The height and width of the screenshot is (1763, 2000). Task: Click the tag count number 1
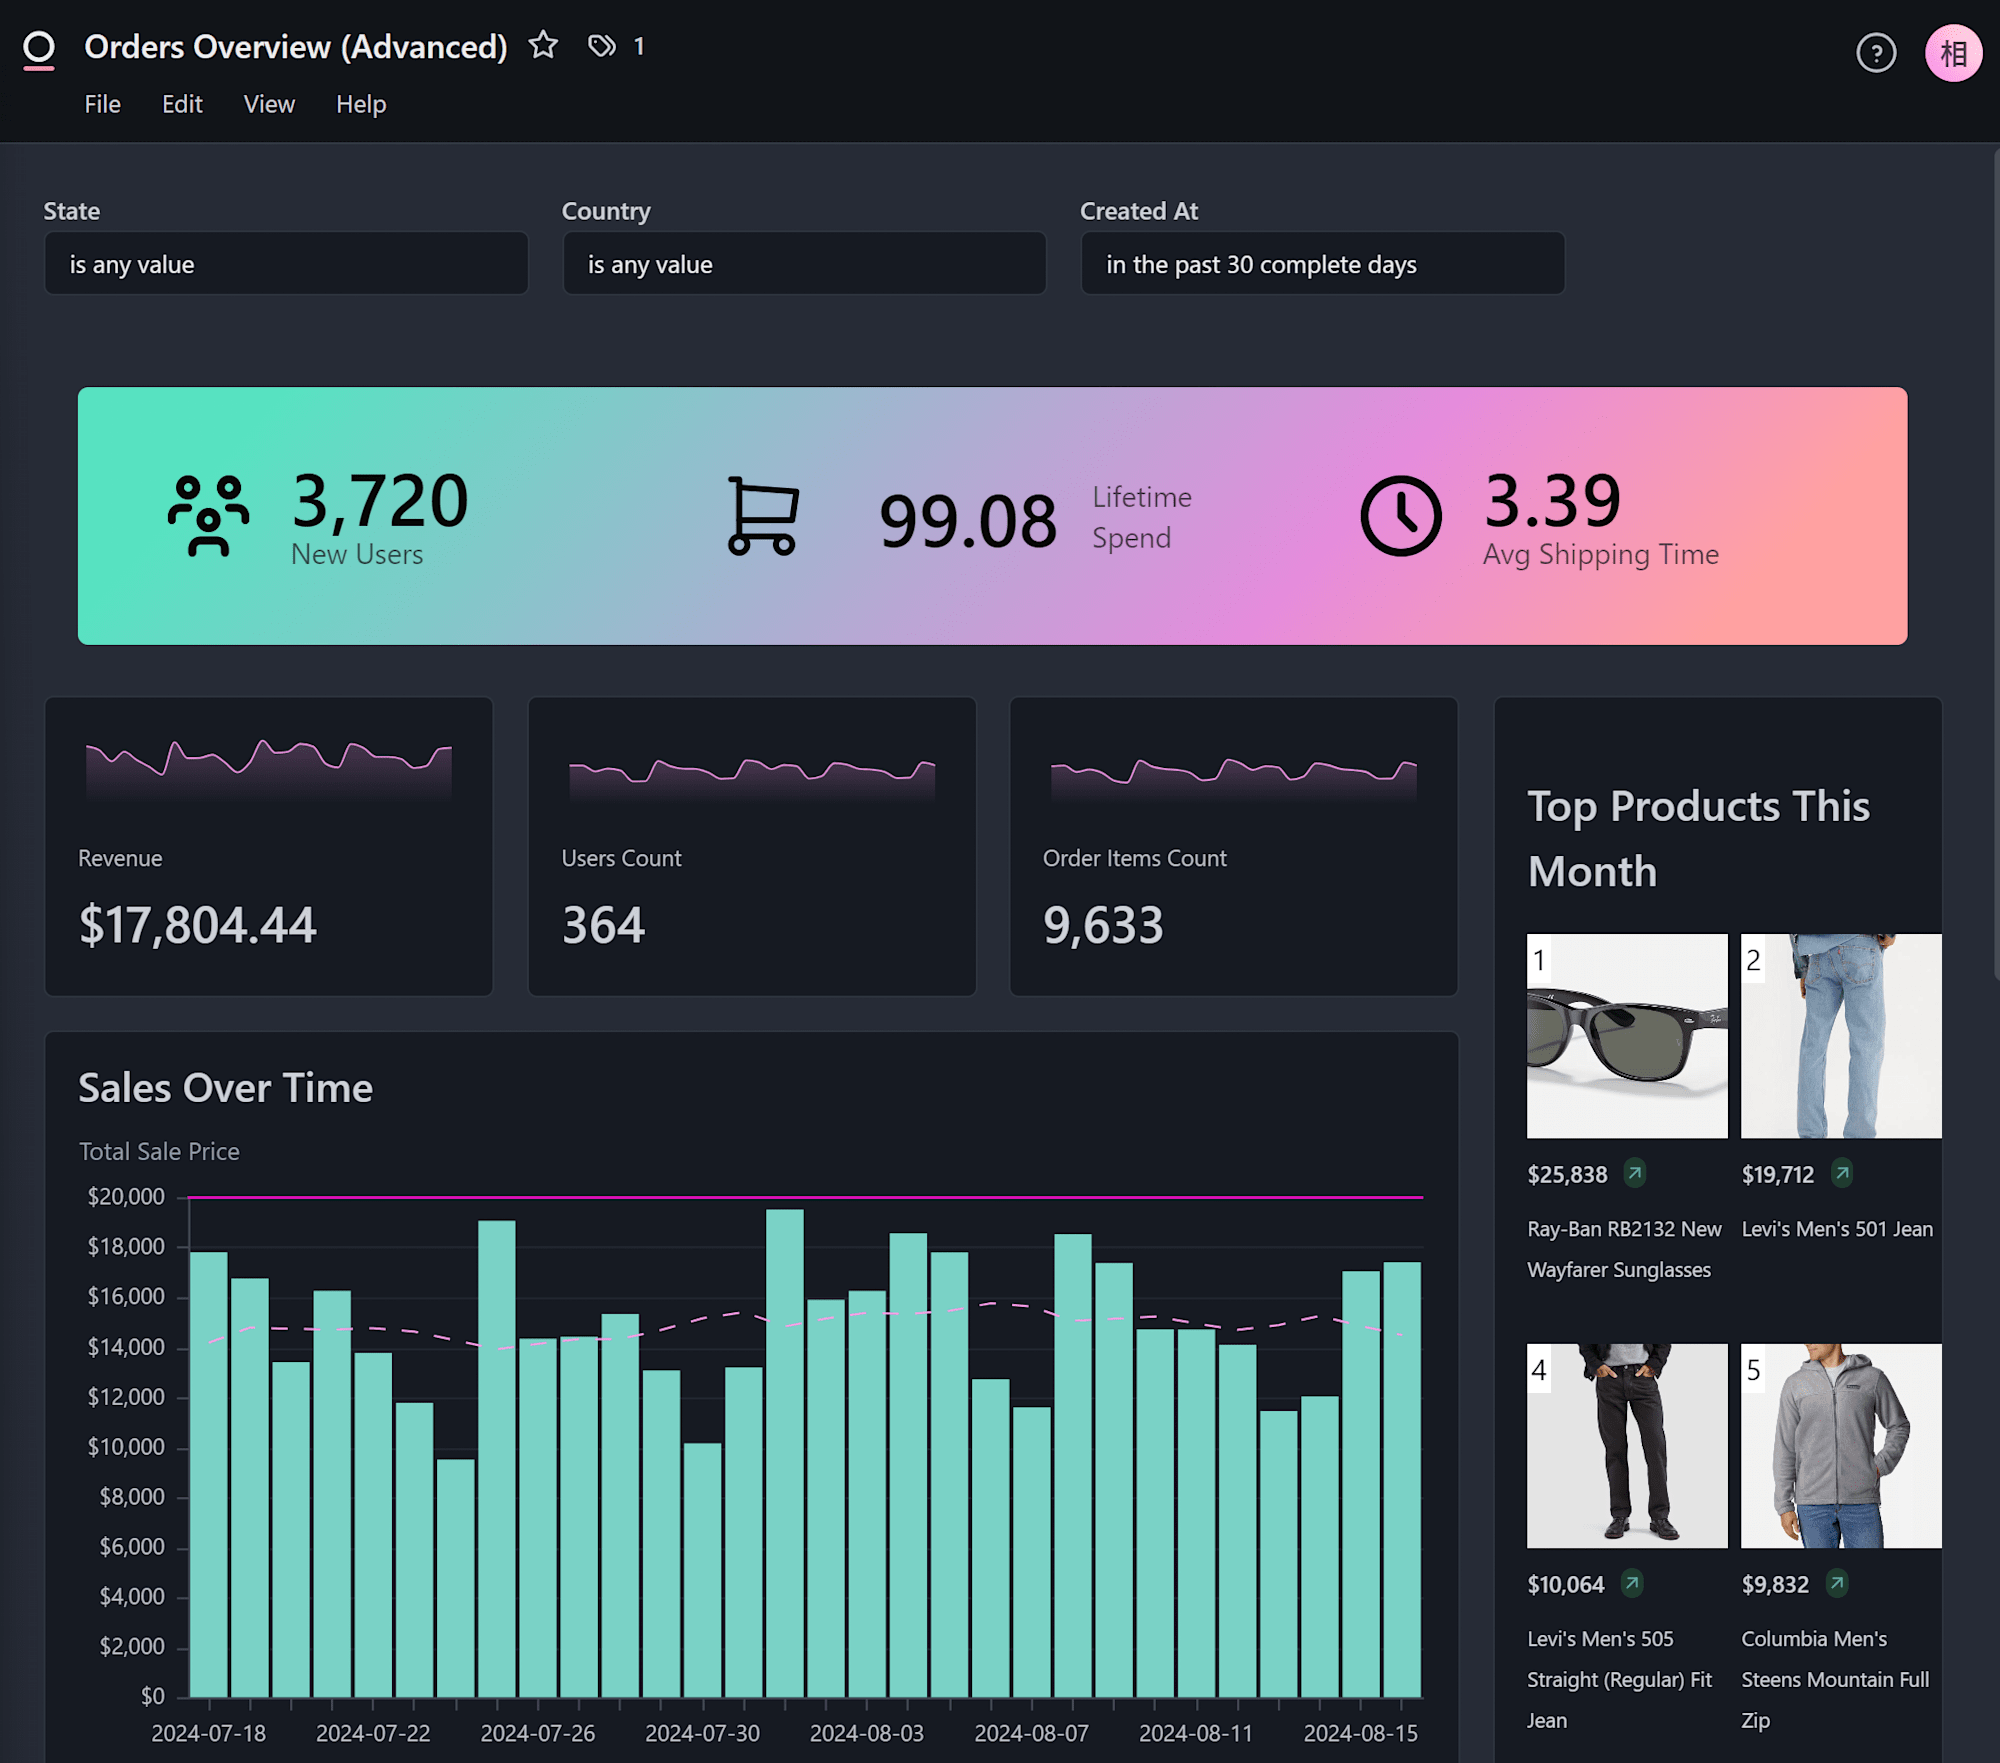pyautogui.click(x=639, y=46)
